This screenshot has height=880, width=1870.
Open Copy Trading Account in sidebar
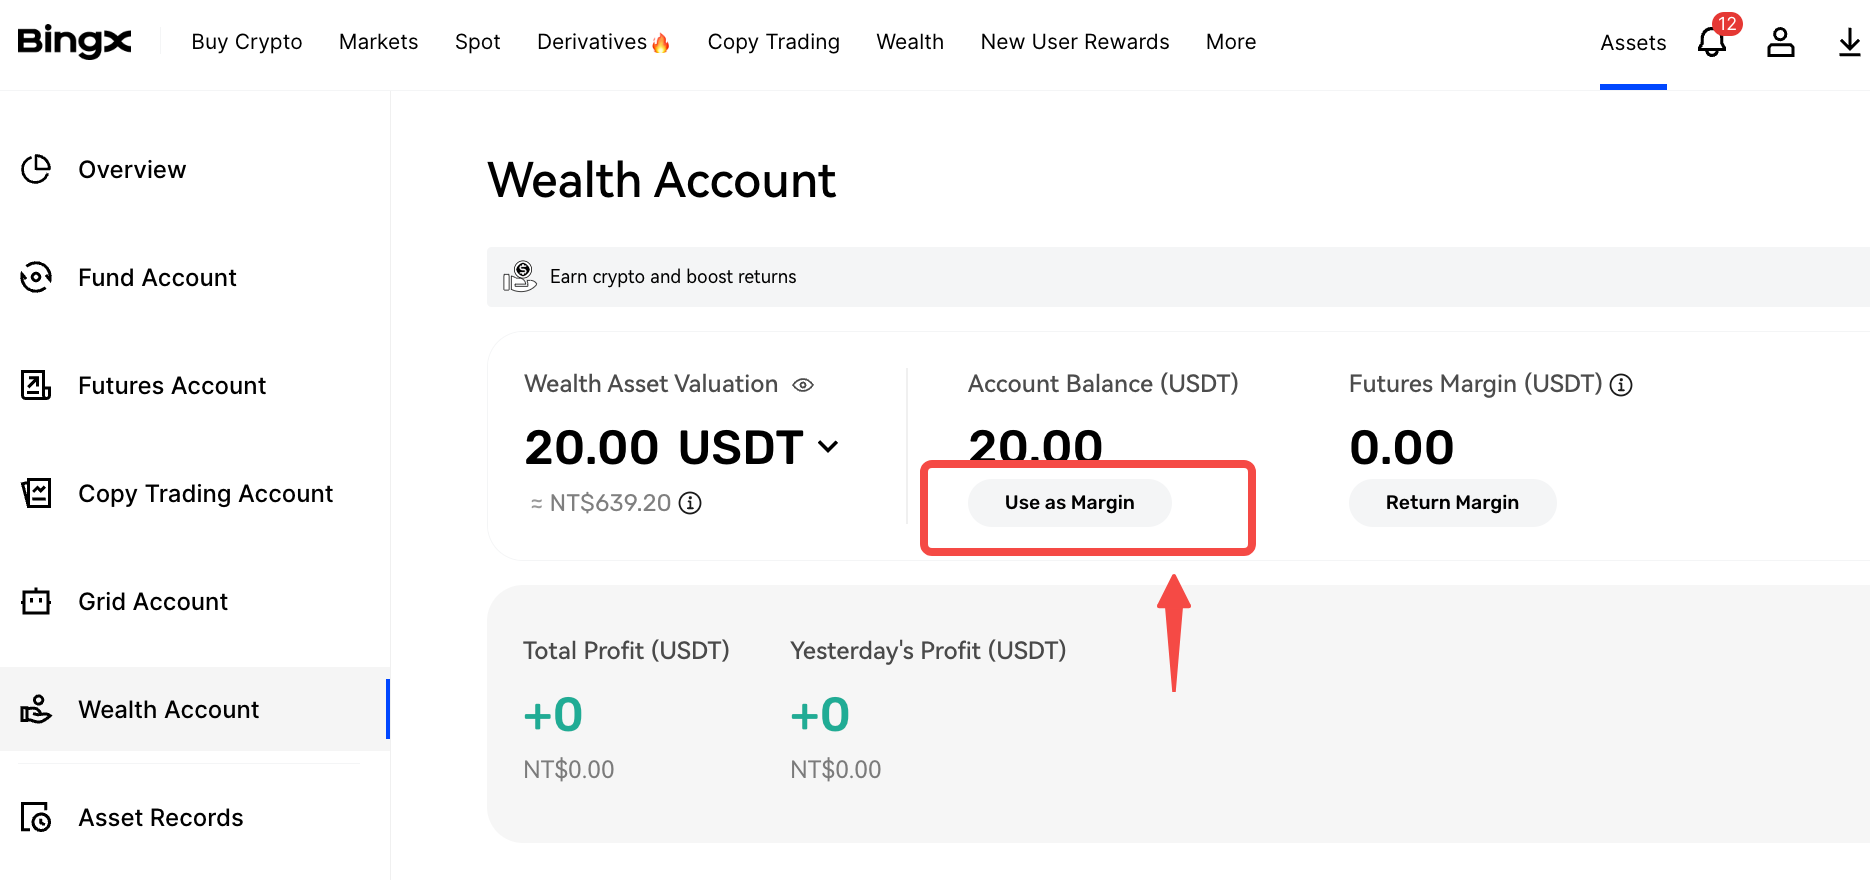(205, 493)
